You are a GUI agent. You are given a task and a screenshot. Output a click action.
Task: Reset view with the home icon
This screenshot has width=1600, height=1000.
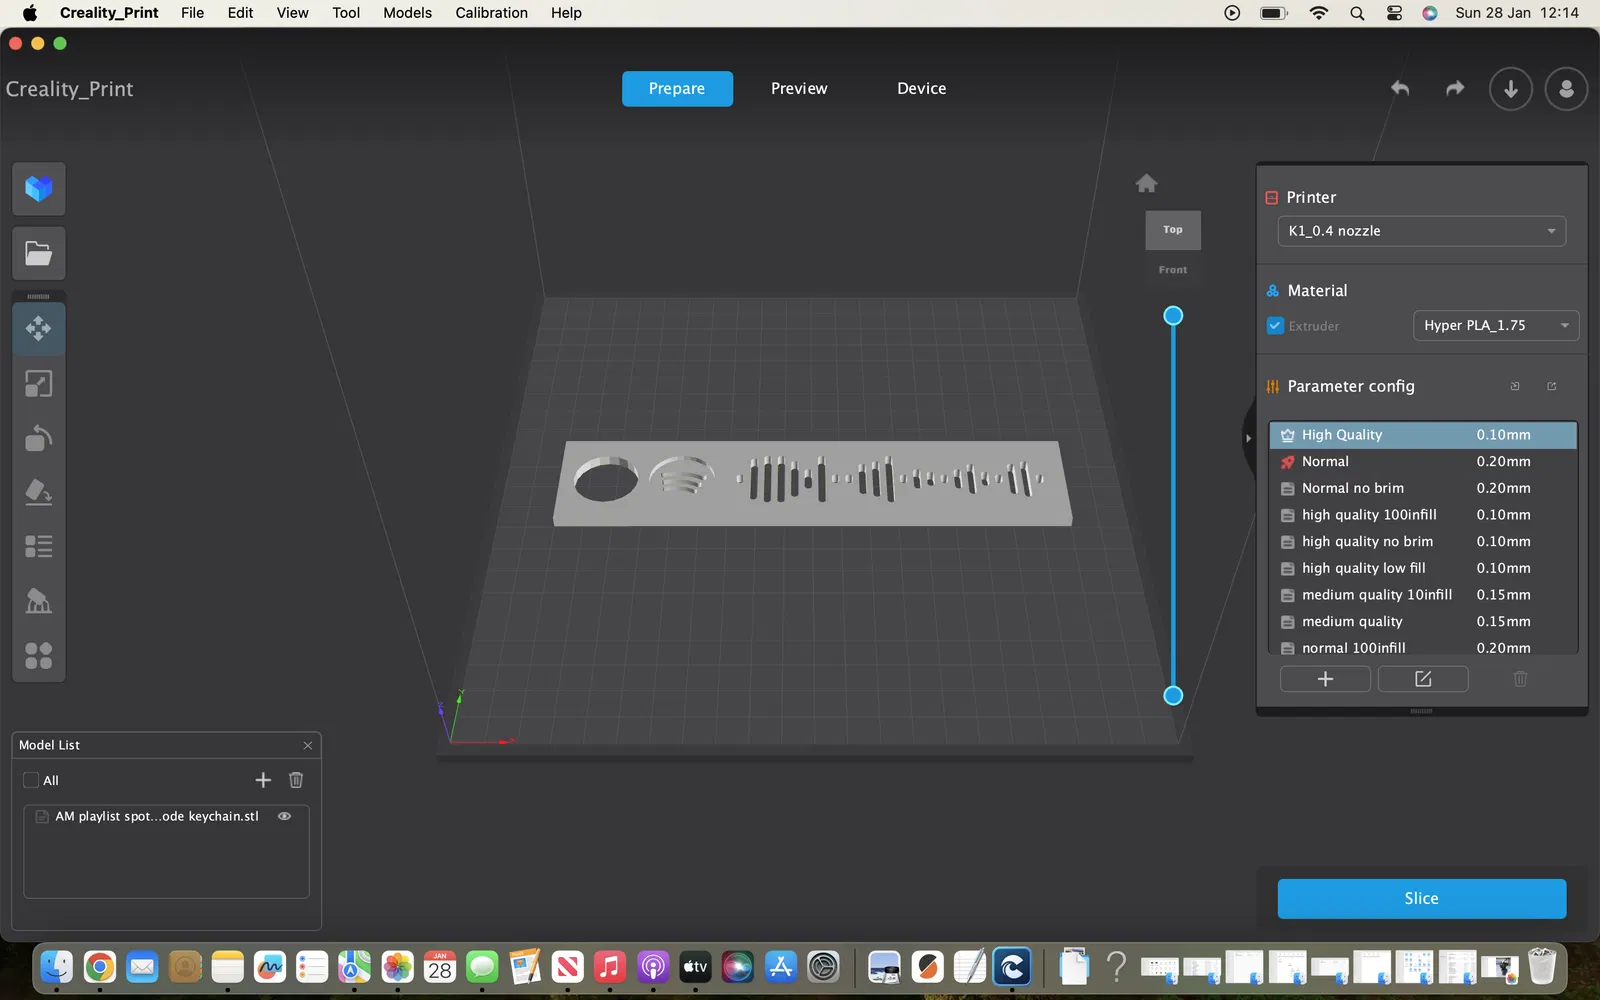(x=1147, y=183)
